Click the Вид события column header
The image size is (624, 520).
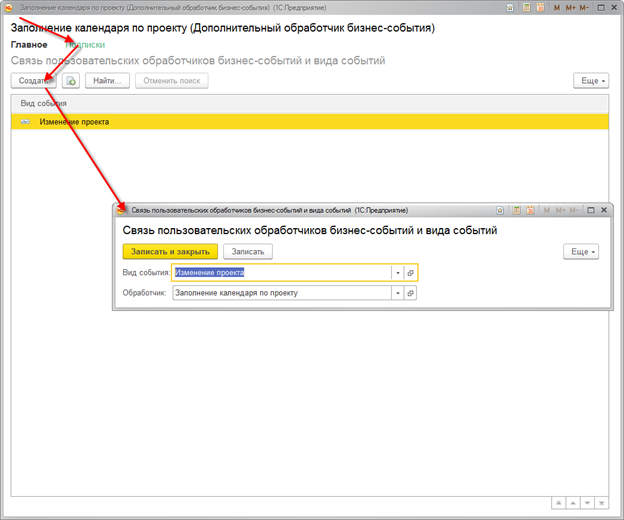(x=44, y=103)
